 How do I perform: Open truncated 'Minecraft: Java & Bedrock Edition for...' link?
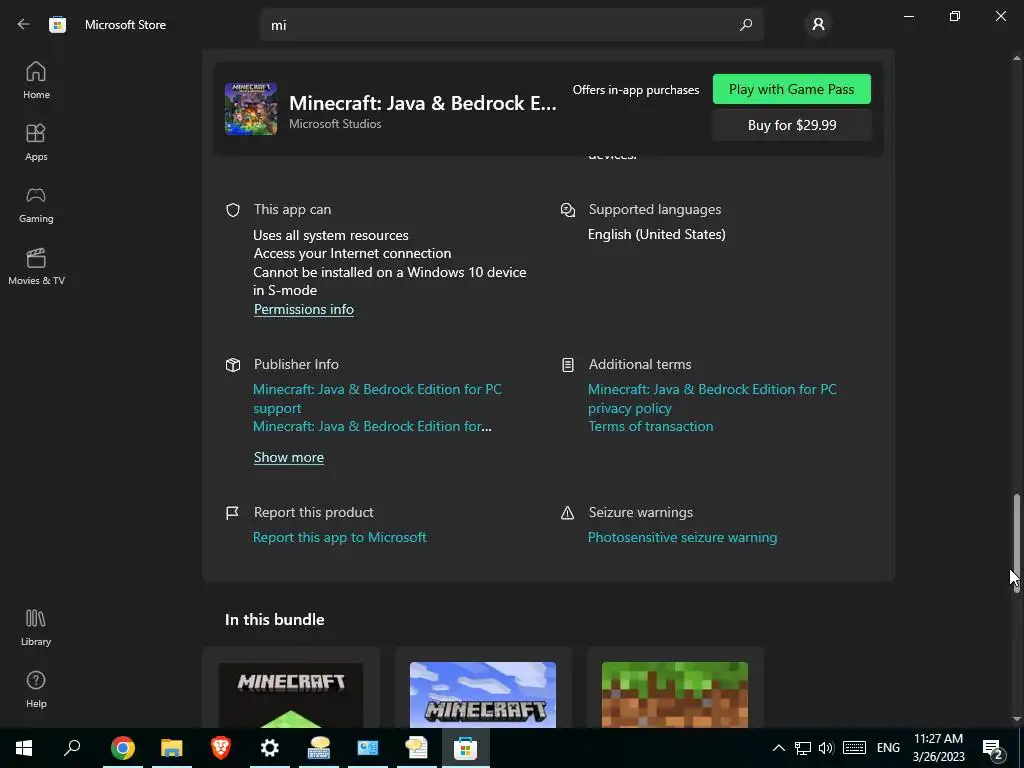[372, 426]
